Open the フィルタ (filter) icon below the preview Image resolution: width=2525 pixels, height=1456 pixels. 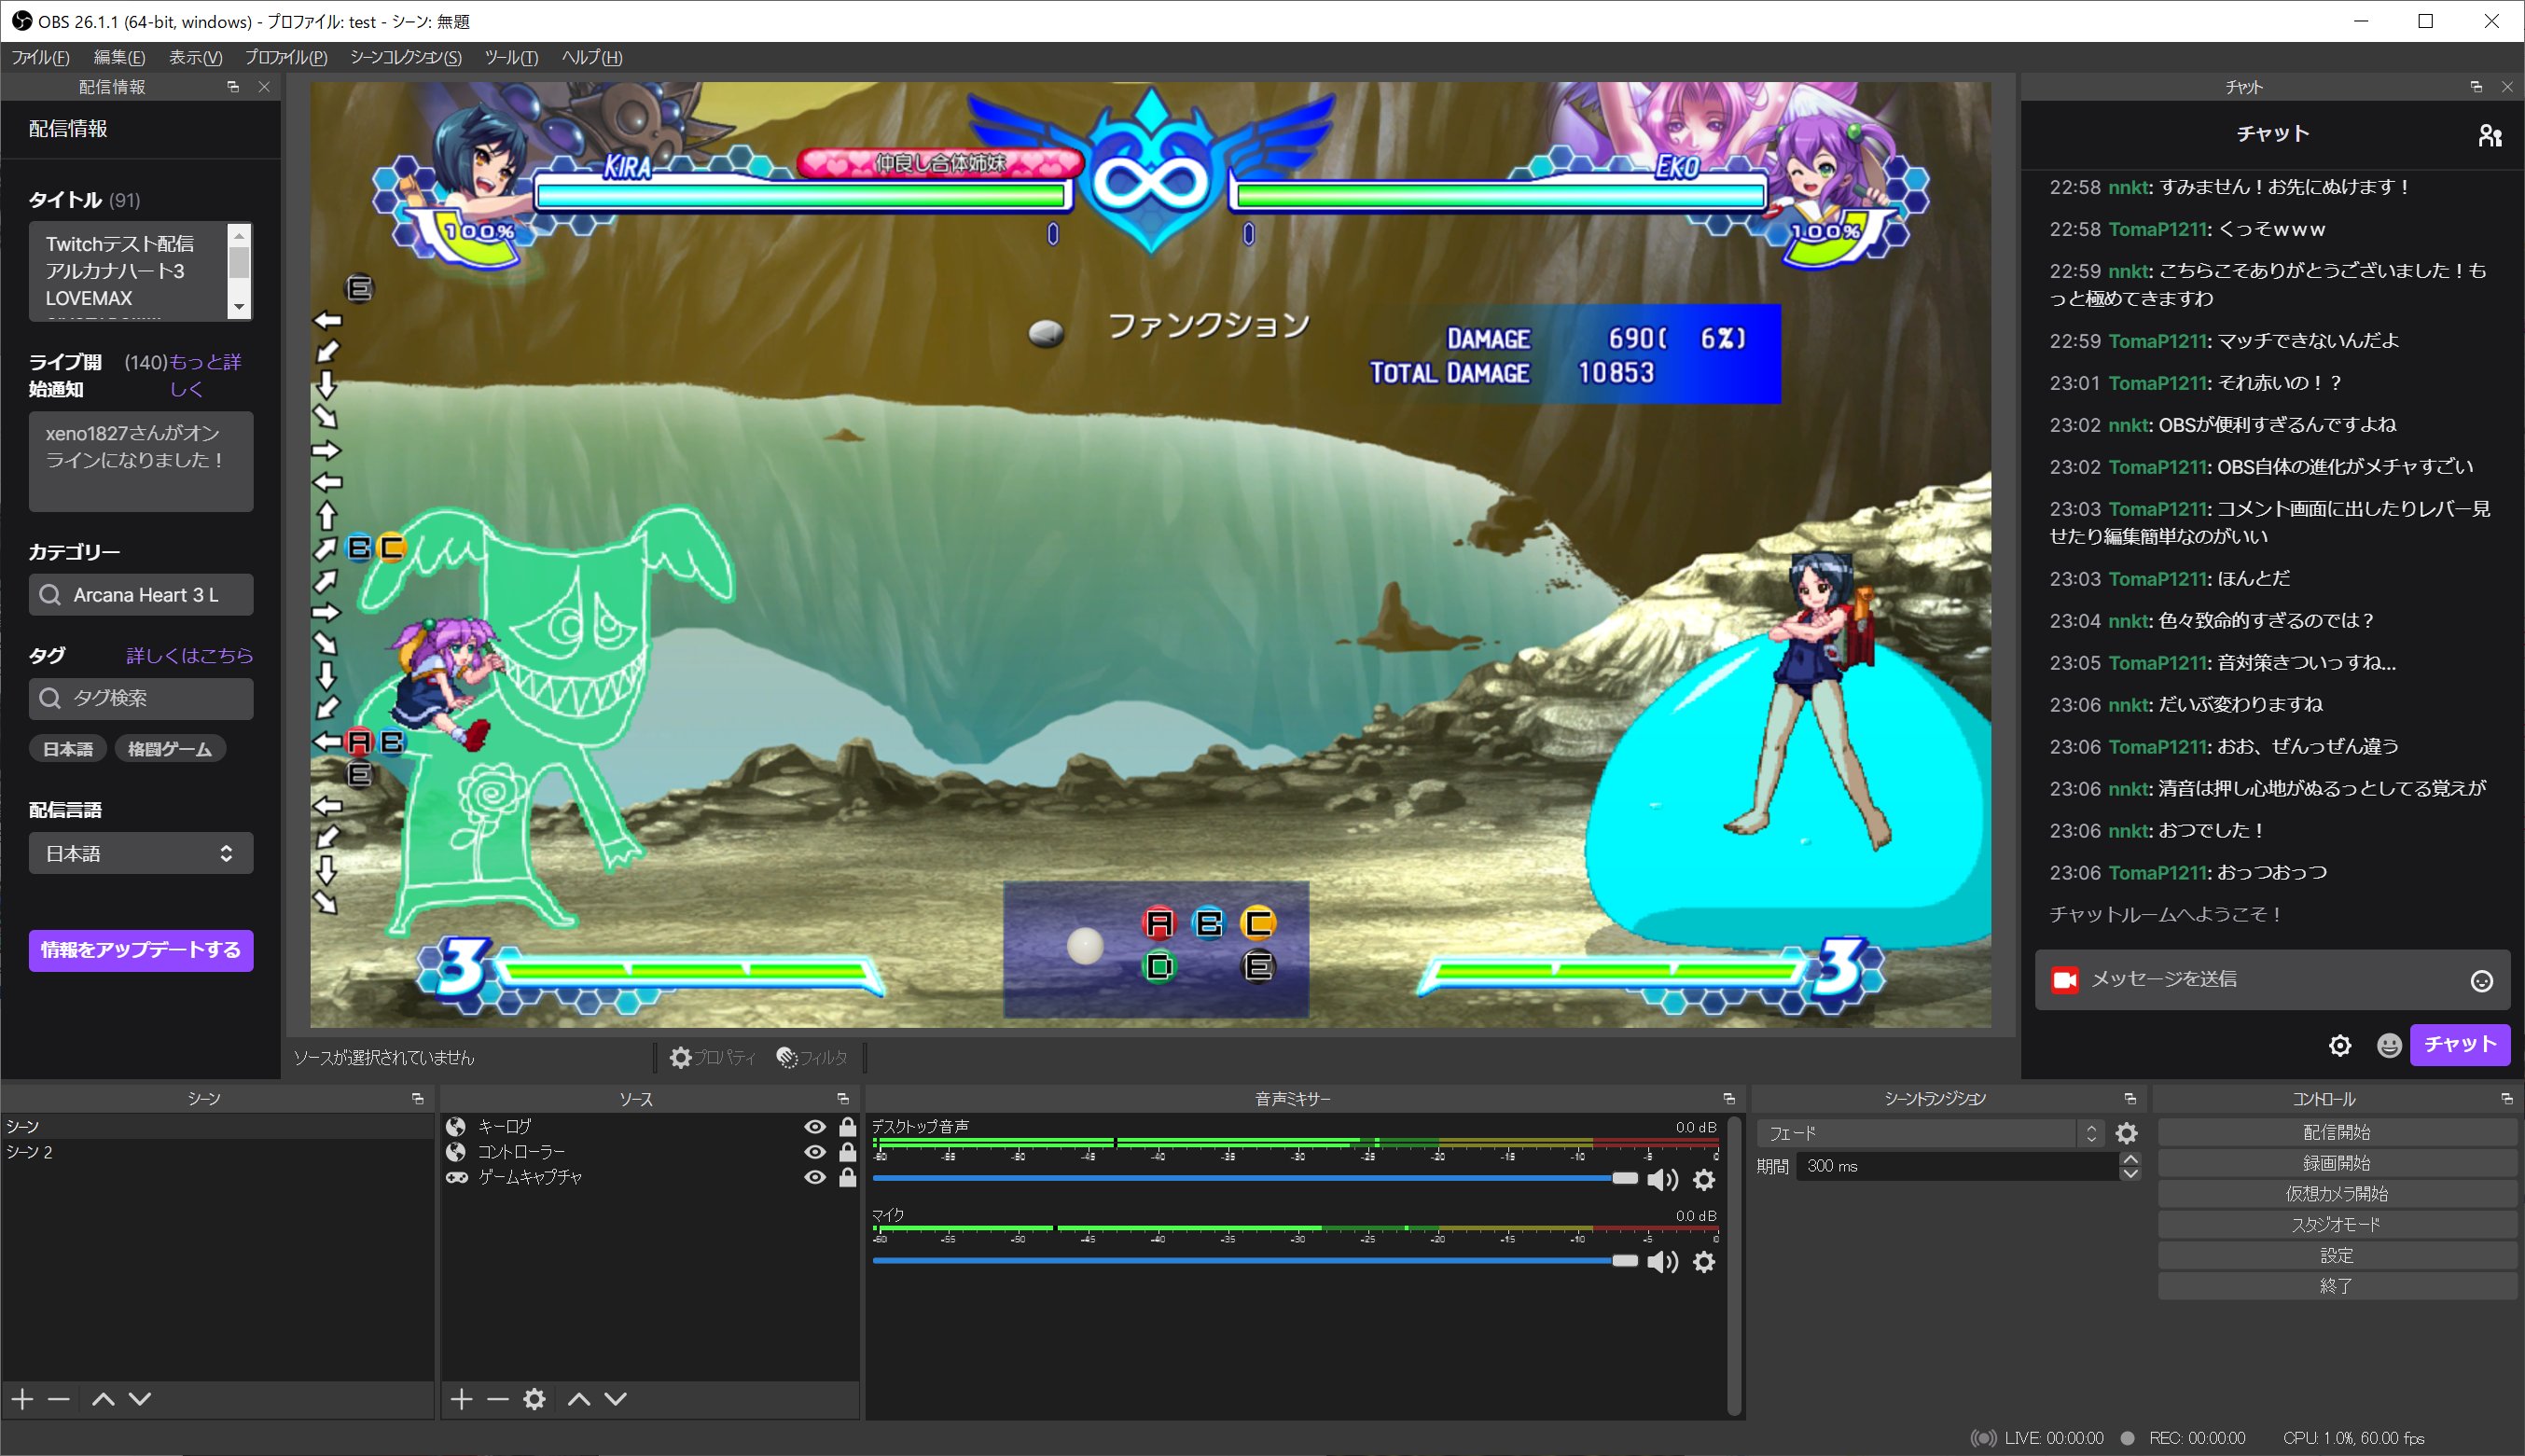click(x=787, y=1057)
